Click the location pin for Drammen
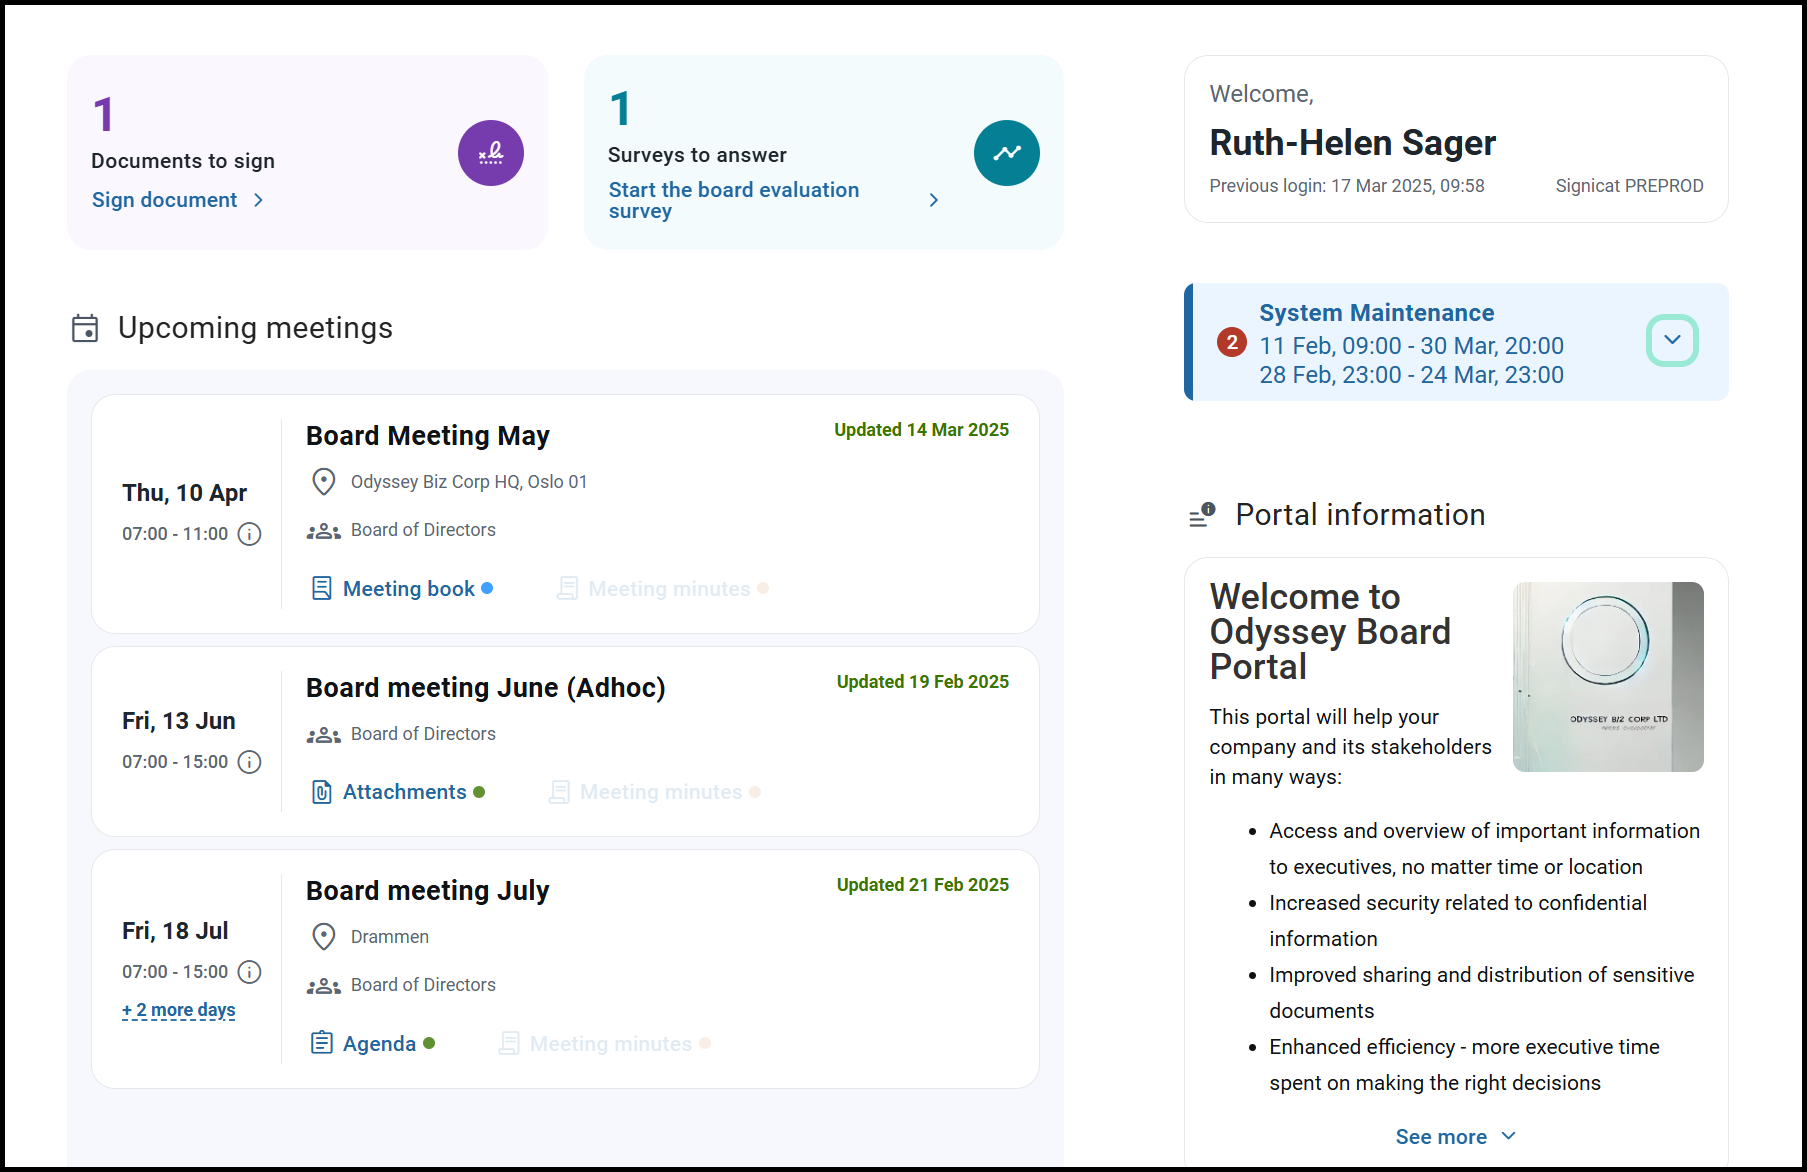Viewport: 1807px width, 1172px height. point(322,936)
